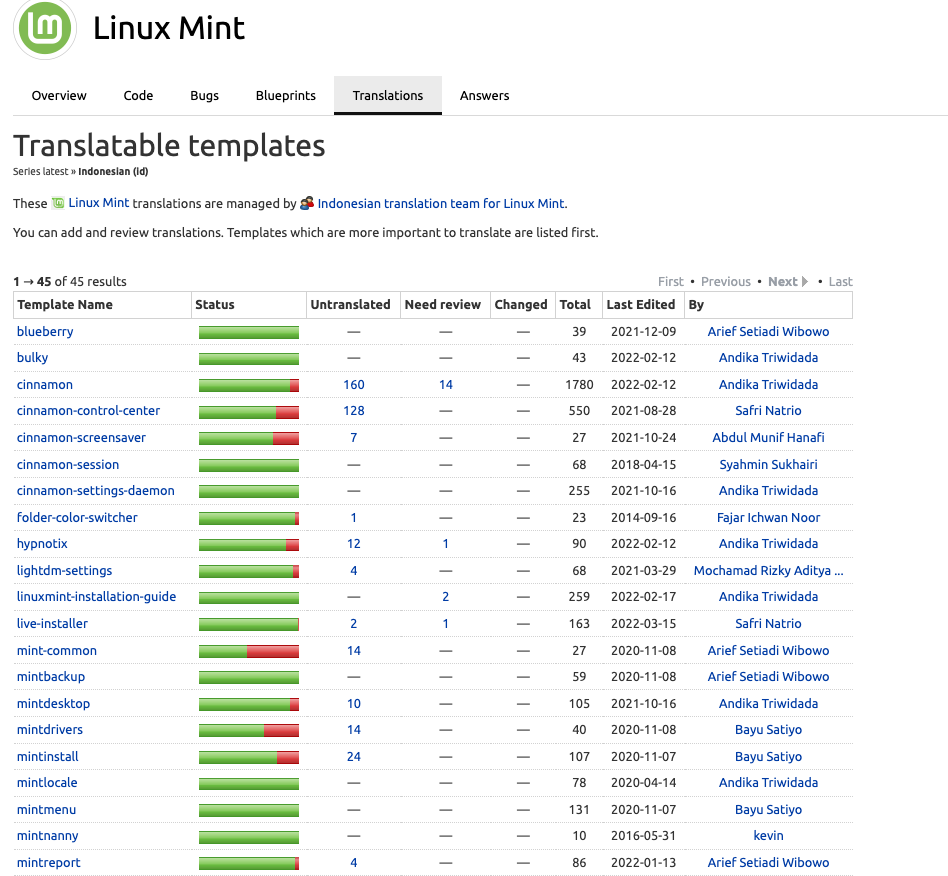Image resolution: width=948 pixels, height=876 pixels.
Task: Click the First pagination link
Action: tap(670, 282)
